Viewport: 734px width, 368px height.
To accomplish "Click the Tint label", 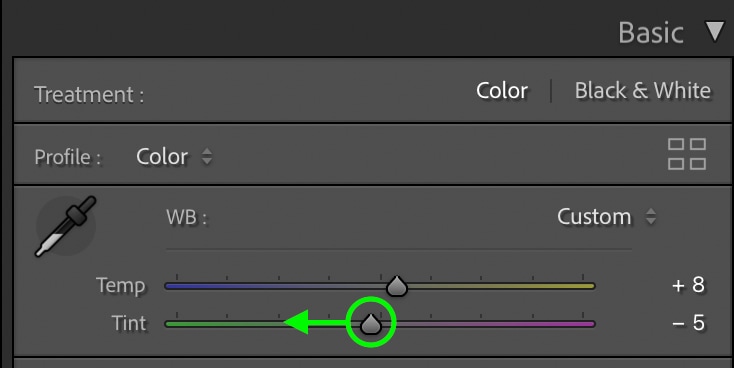I will coord(129,323).
